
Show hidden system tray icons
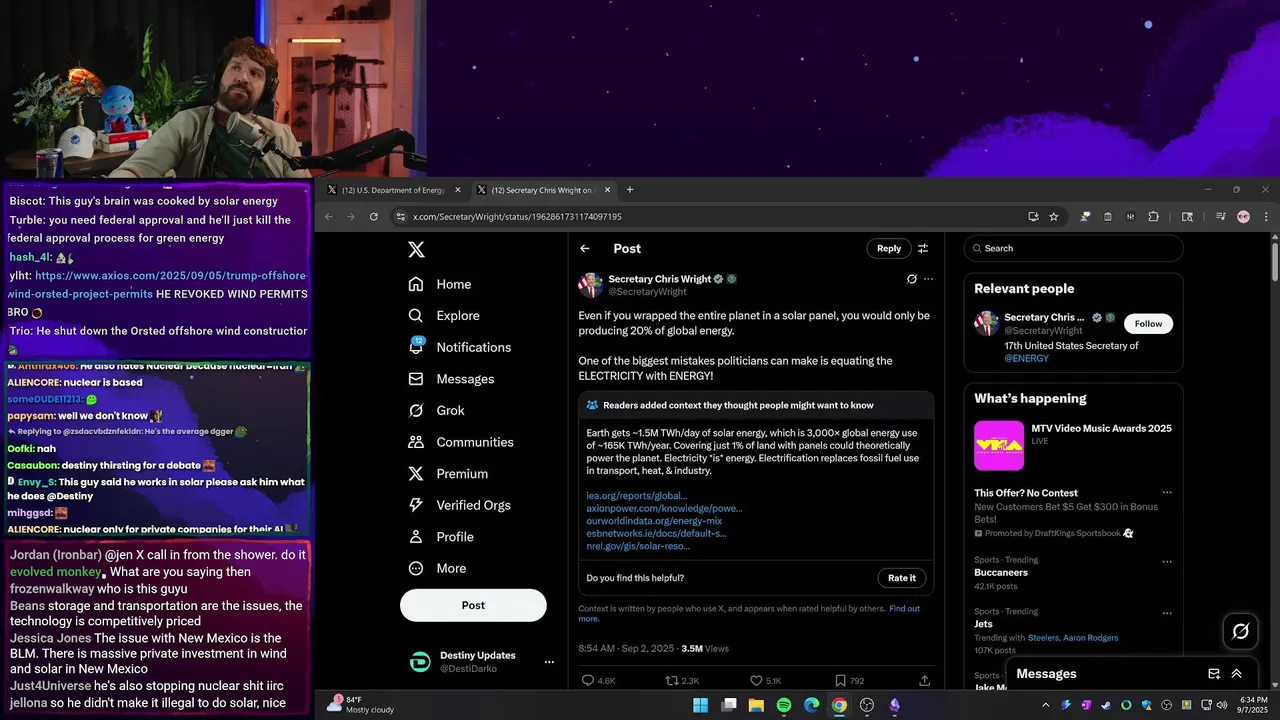point(1046,705)
